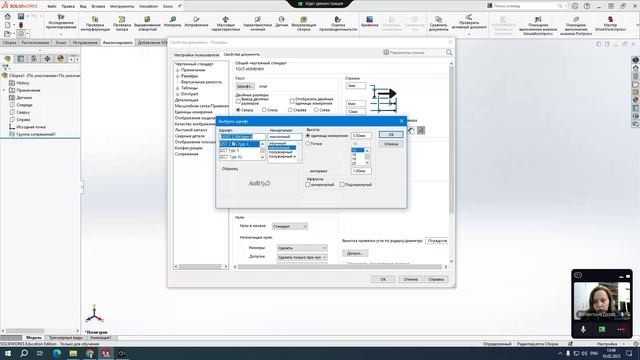Viewport: 640px width, 360px height.
Task: Click the New document icon
Action: pyautogui.click(x=7, y=25)
